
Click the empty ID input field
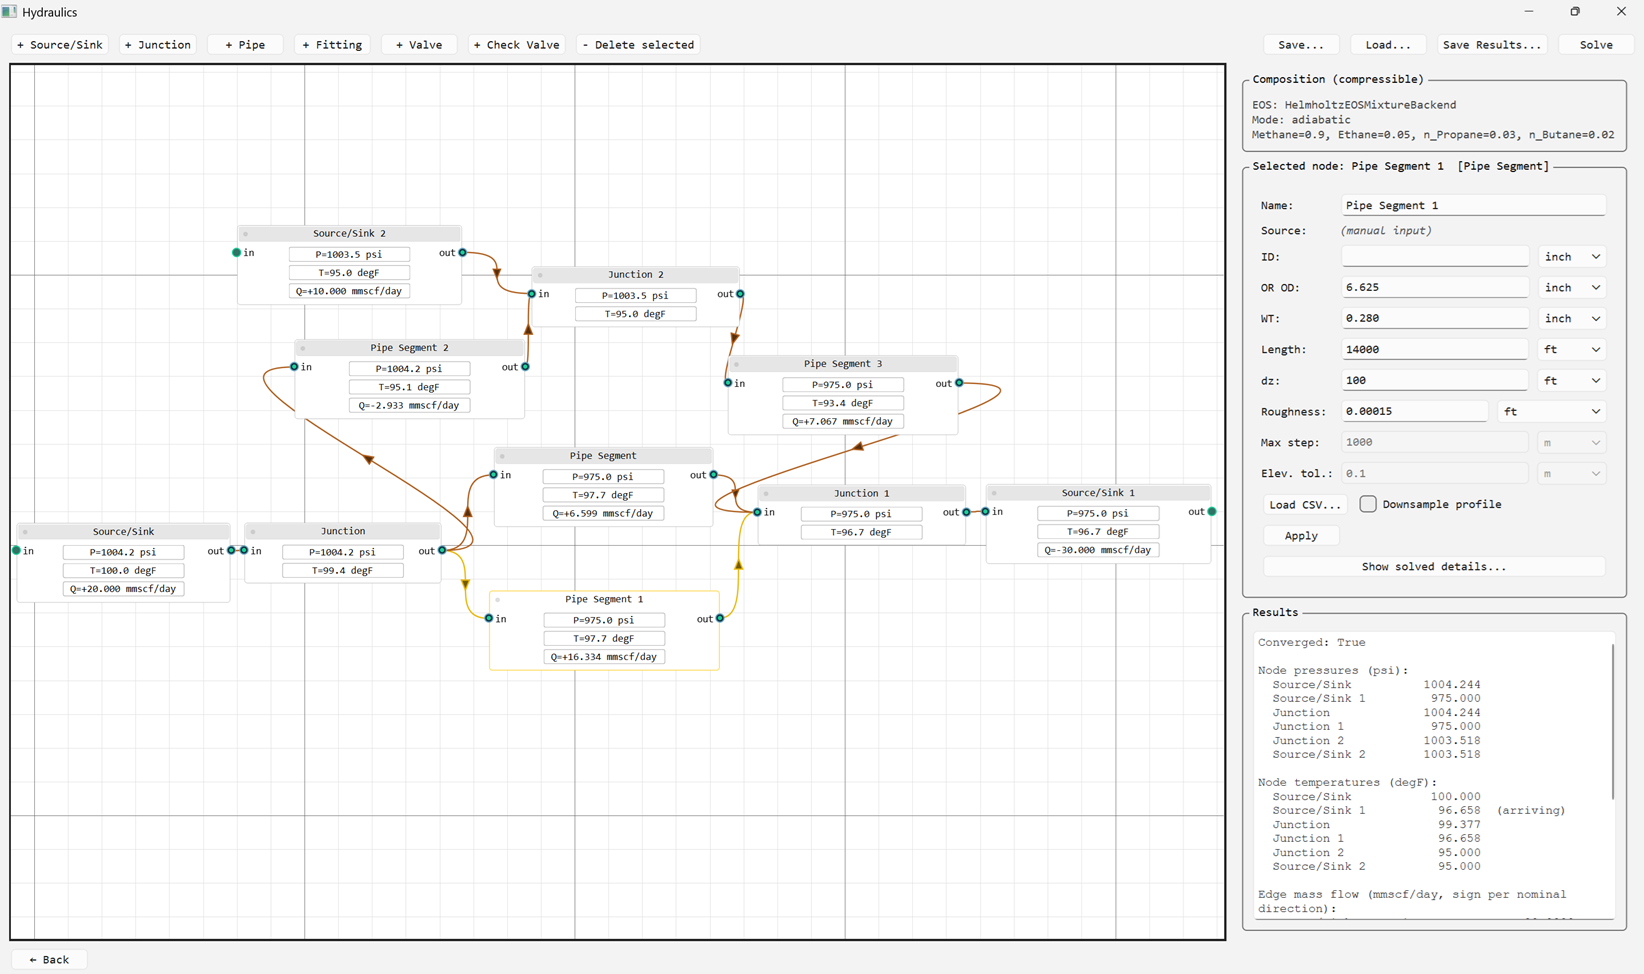pyautogui.click(x=1435, y=257)
